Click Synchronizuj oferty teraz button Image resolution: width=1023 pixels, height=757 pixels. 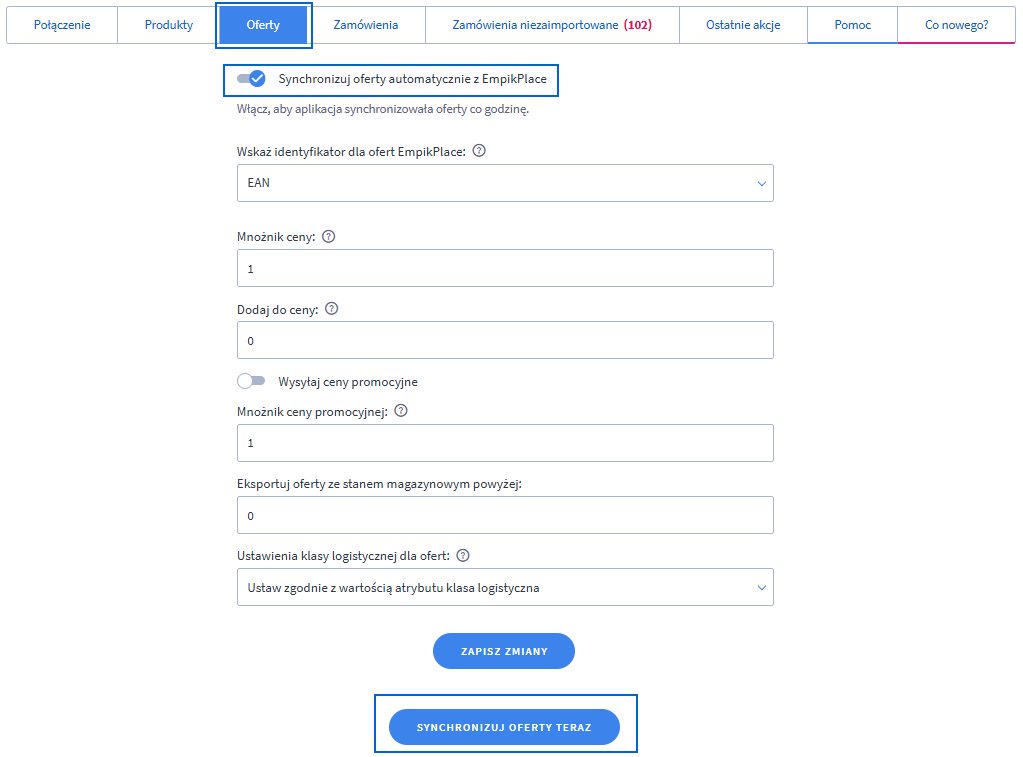(504, 727)
